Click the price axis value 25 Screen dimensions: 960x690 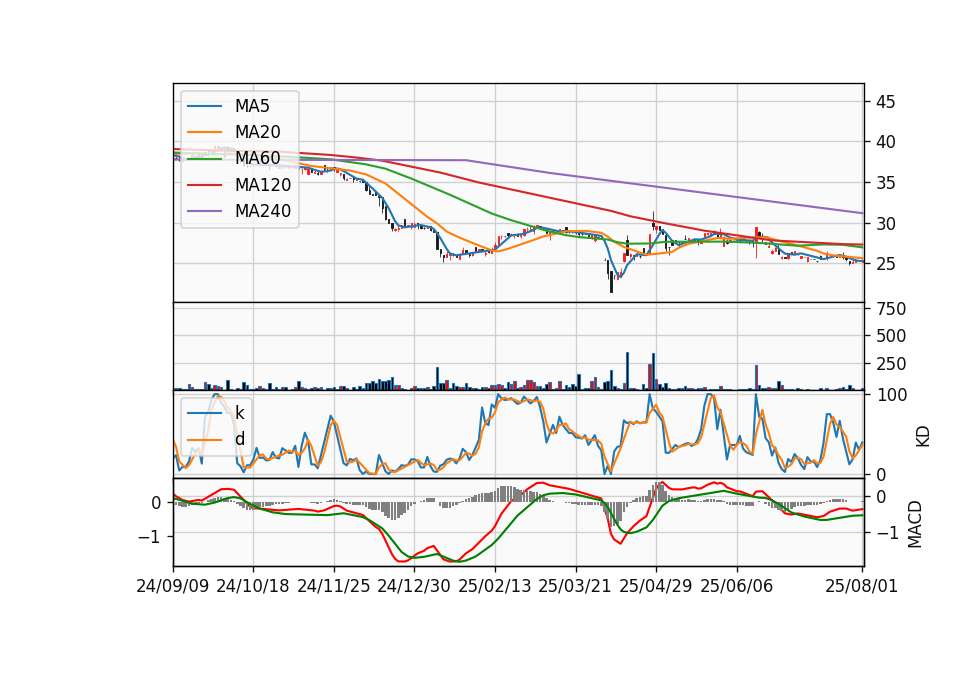click(885, 264)
